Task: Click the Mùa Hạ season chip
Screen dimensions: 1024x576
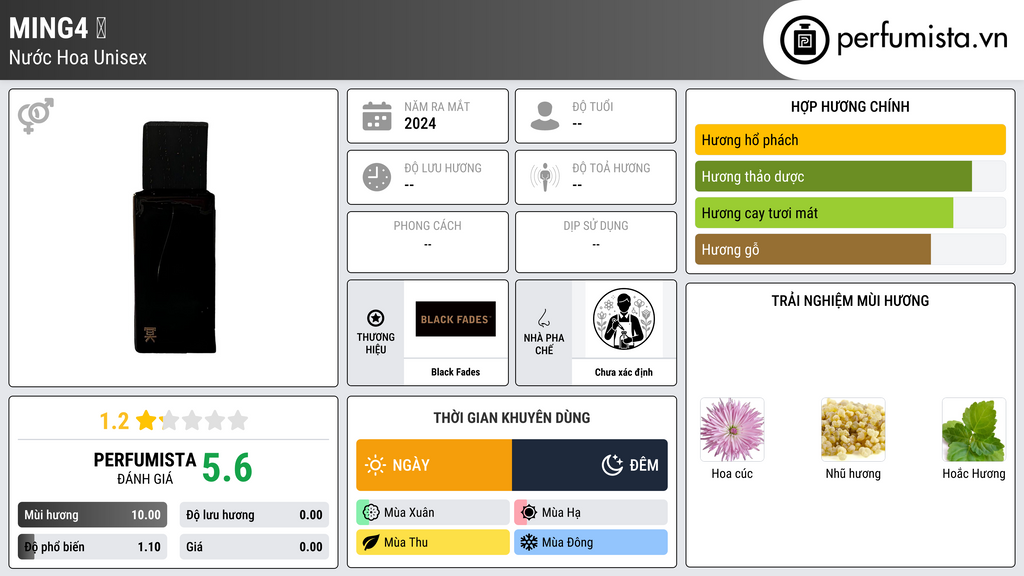Action: click(x=590, y=513)
